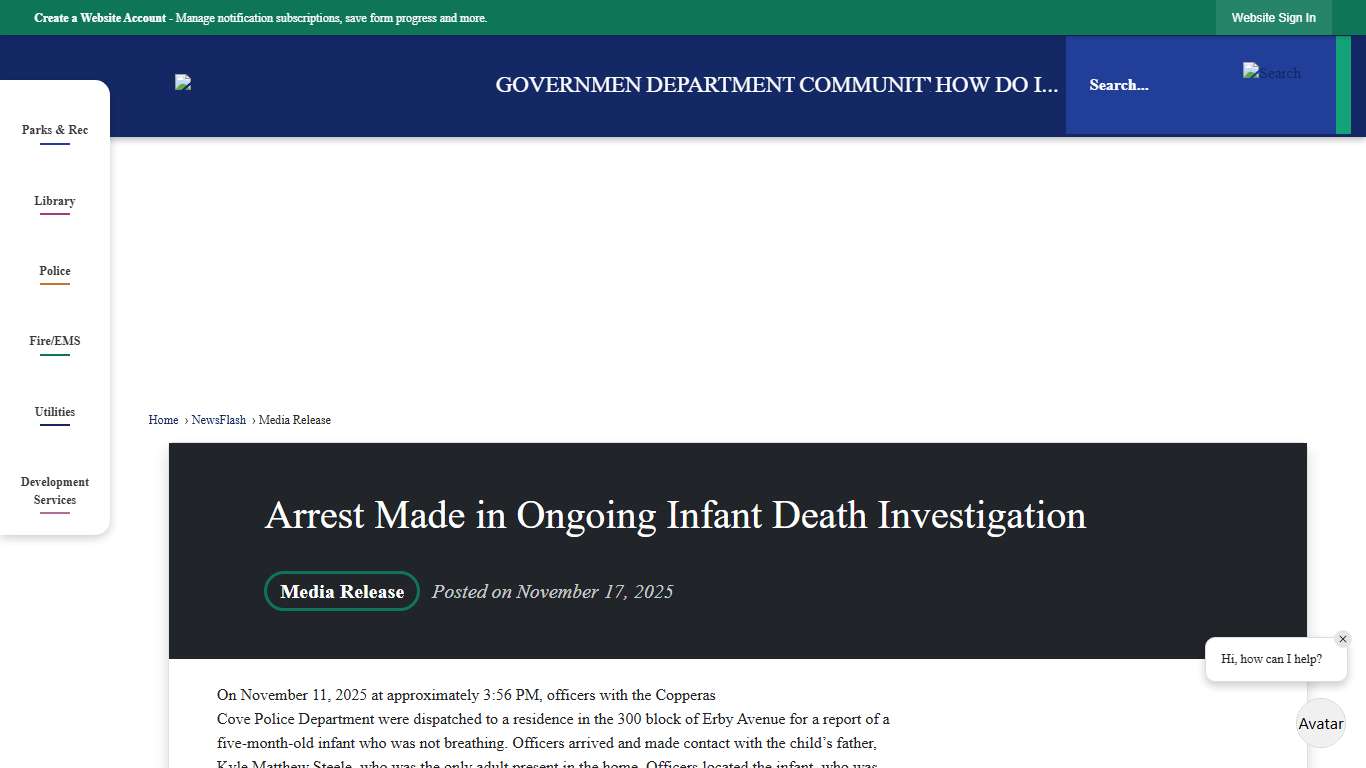This screenshot has height=768, width=1366.
Task: Navigate to Home via the breadcrumb
Action: pyautogui.click(x=163, y=419)
